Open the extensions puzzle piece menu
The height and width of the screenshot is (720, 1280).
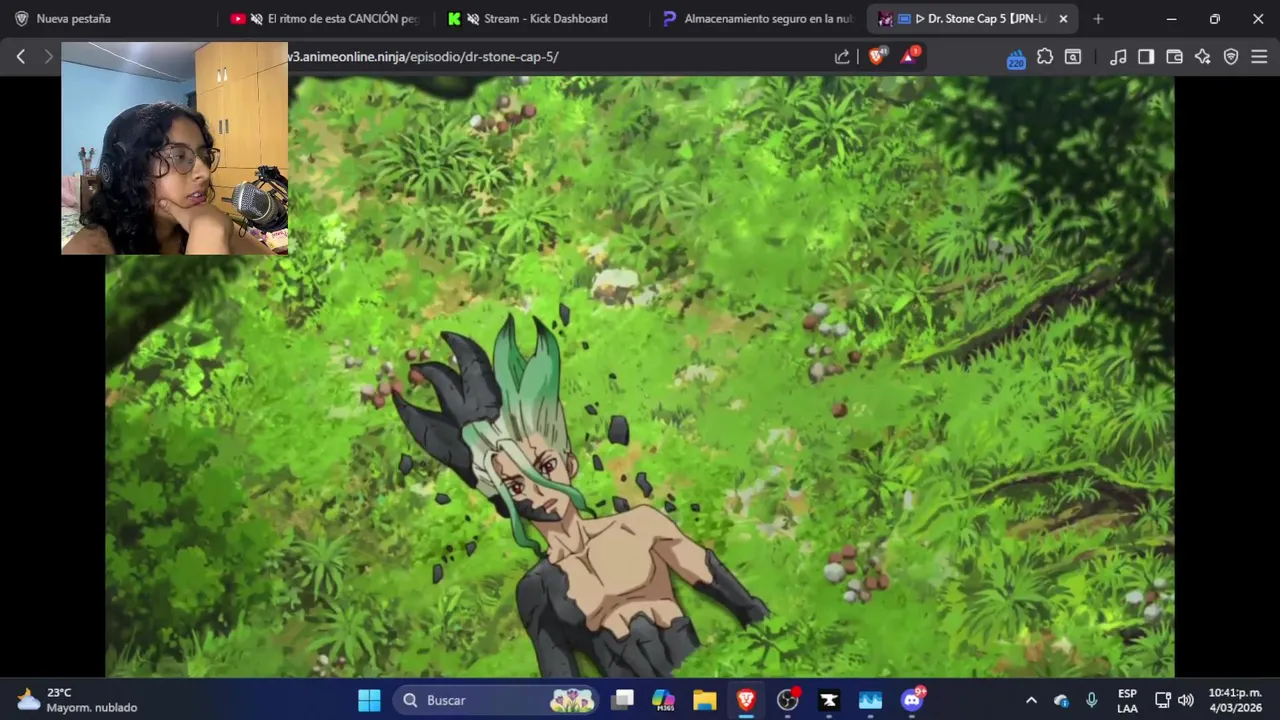coord(1045,57)
